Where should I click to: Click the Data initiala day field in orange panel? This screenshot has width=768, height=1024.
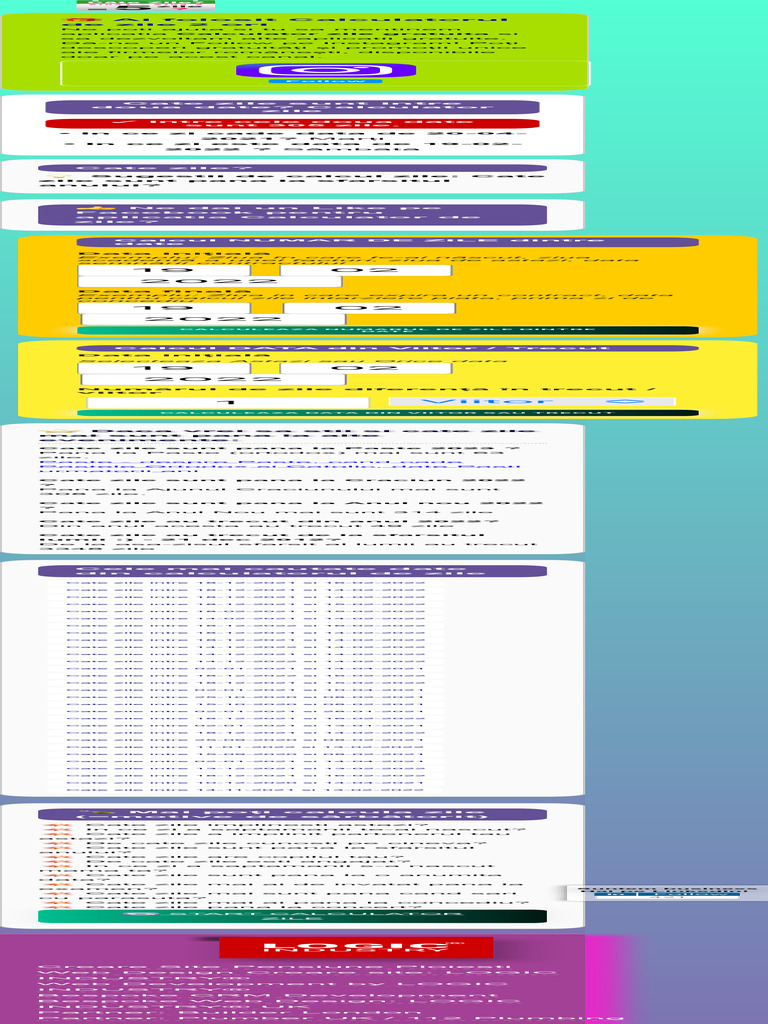164,270
